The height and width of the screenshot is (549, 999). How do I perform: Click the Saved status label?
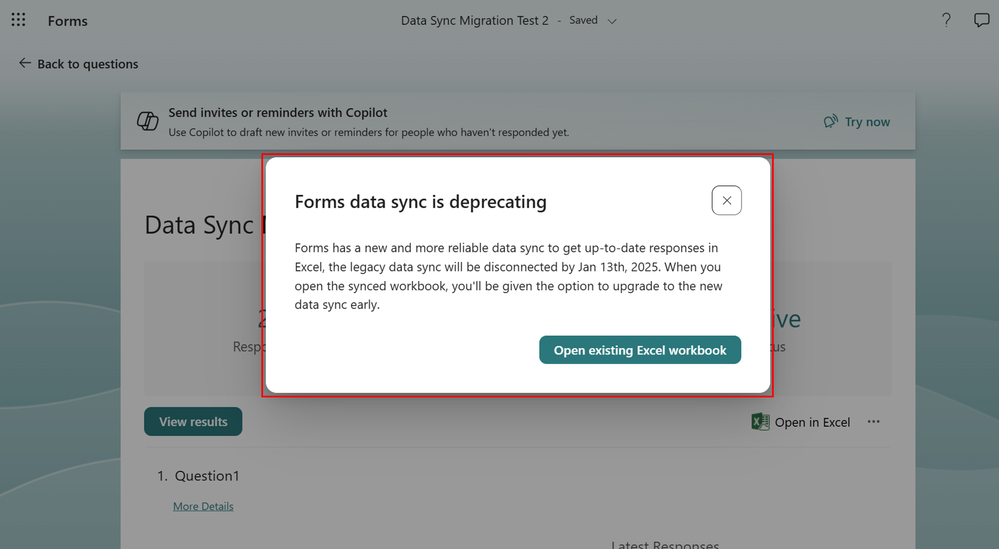pos(583,20)
